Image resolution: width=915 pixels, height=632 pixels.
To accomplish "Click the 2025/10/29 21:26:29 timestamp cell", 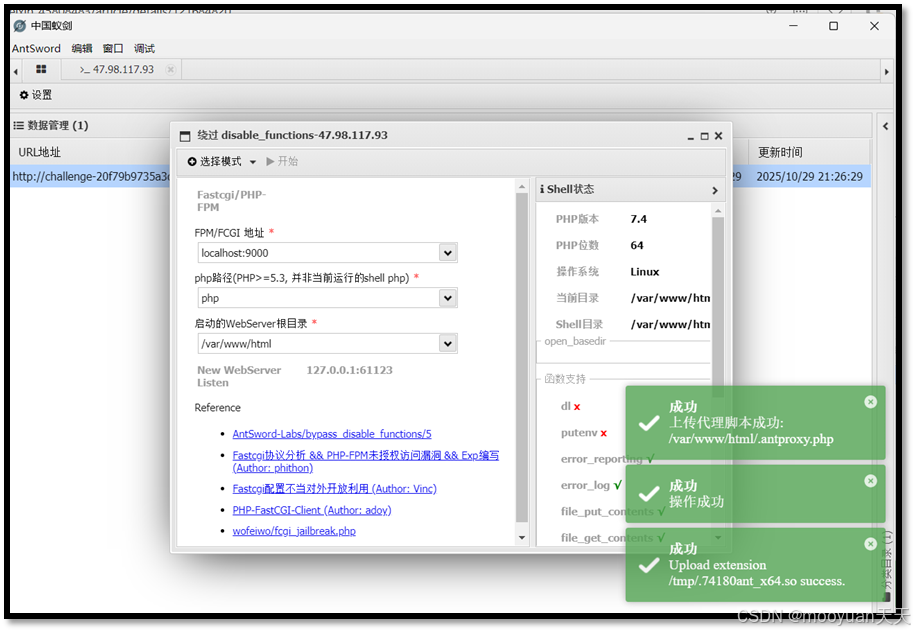I will (809, 177).
